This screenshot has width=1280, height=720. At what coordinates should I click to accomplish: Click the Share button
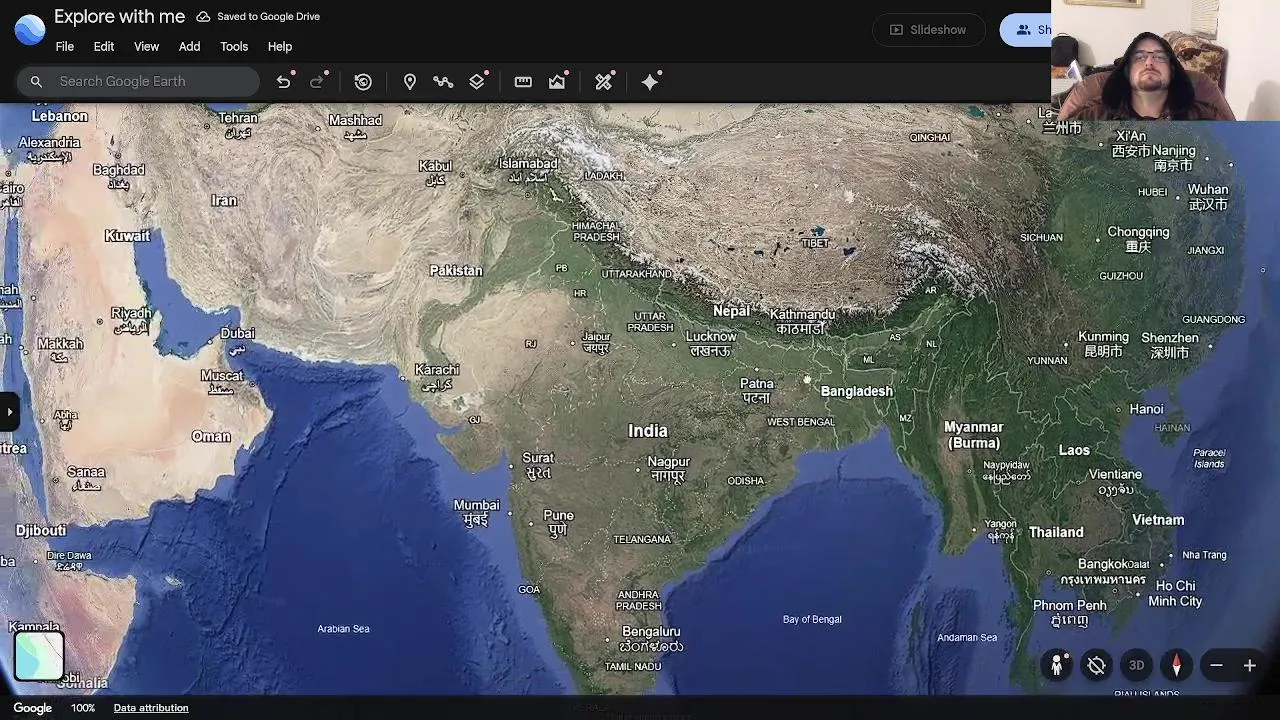(1026, 30)
